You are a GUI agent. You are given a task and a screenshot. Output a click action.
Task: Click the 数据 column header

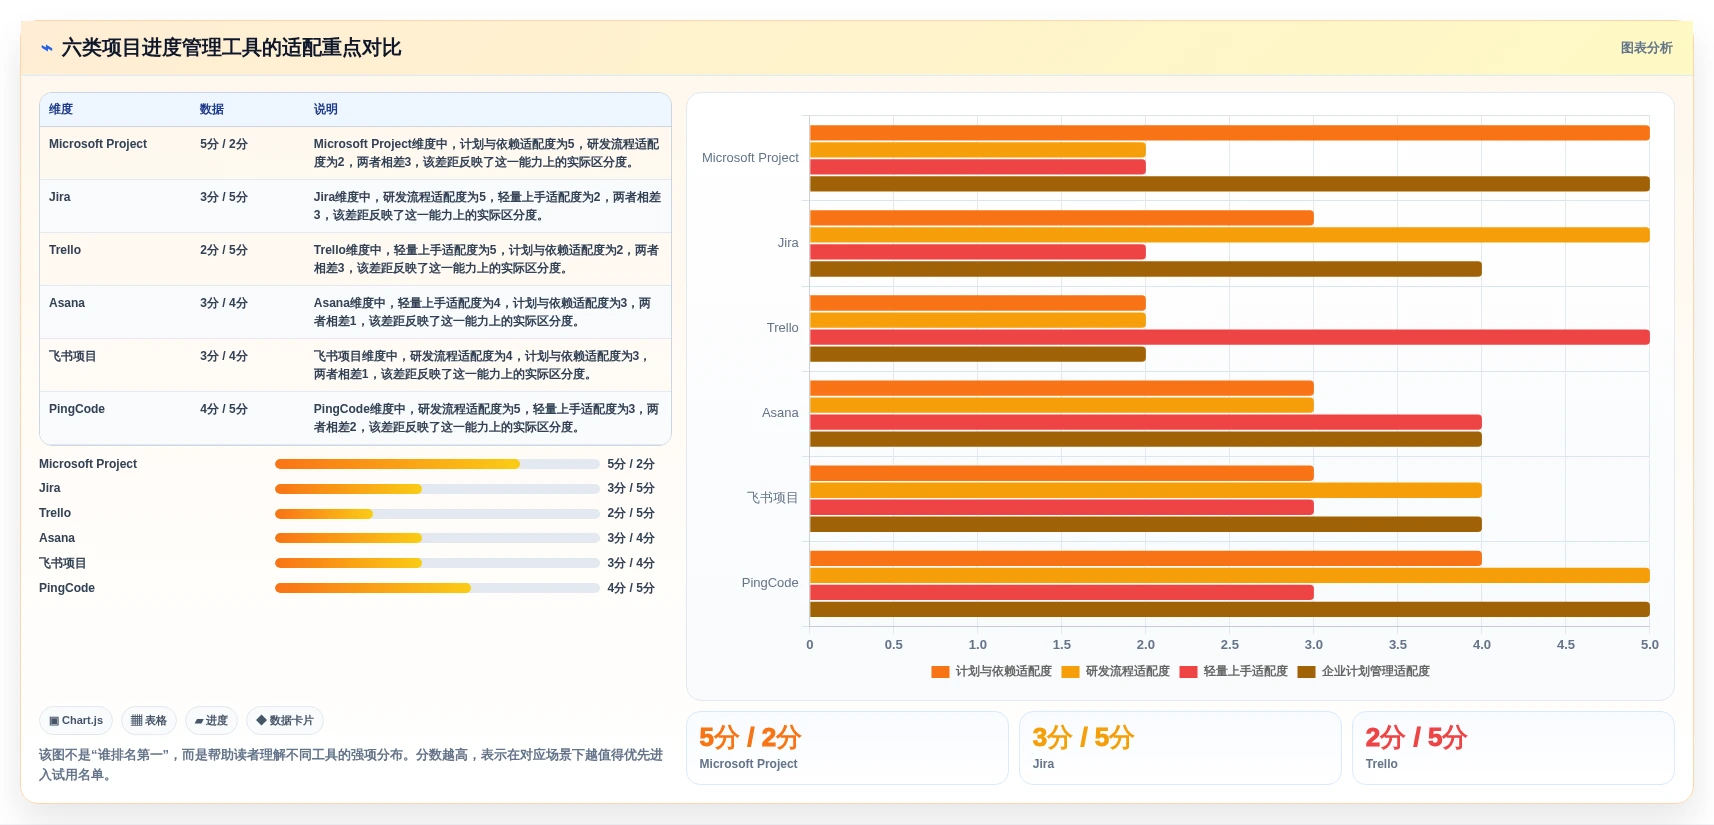211,109
